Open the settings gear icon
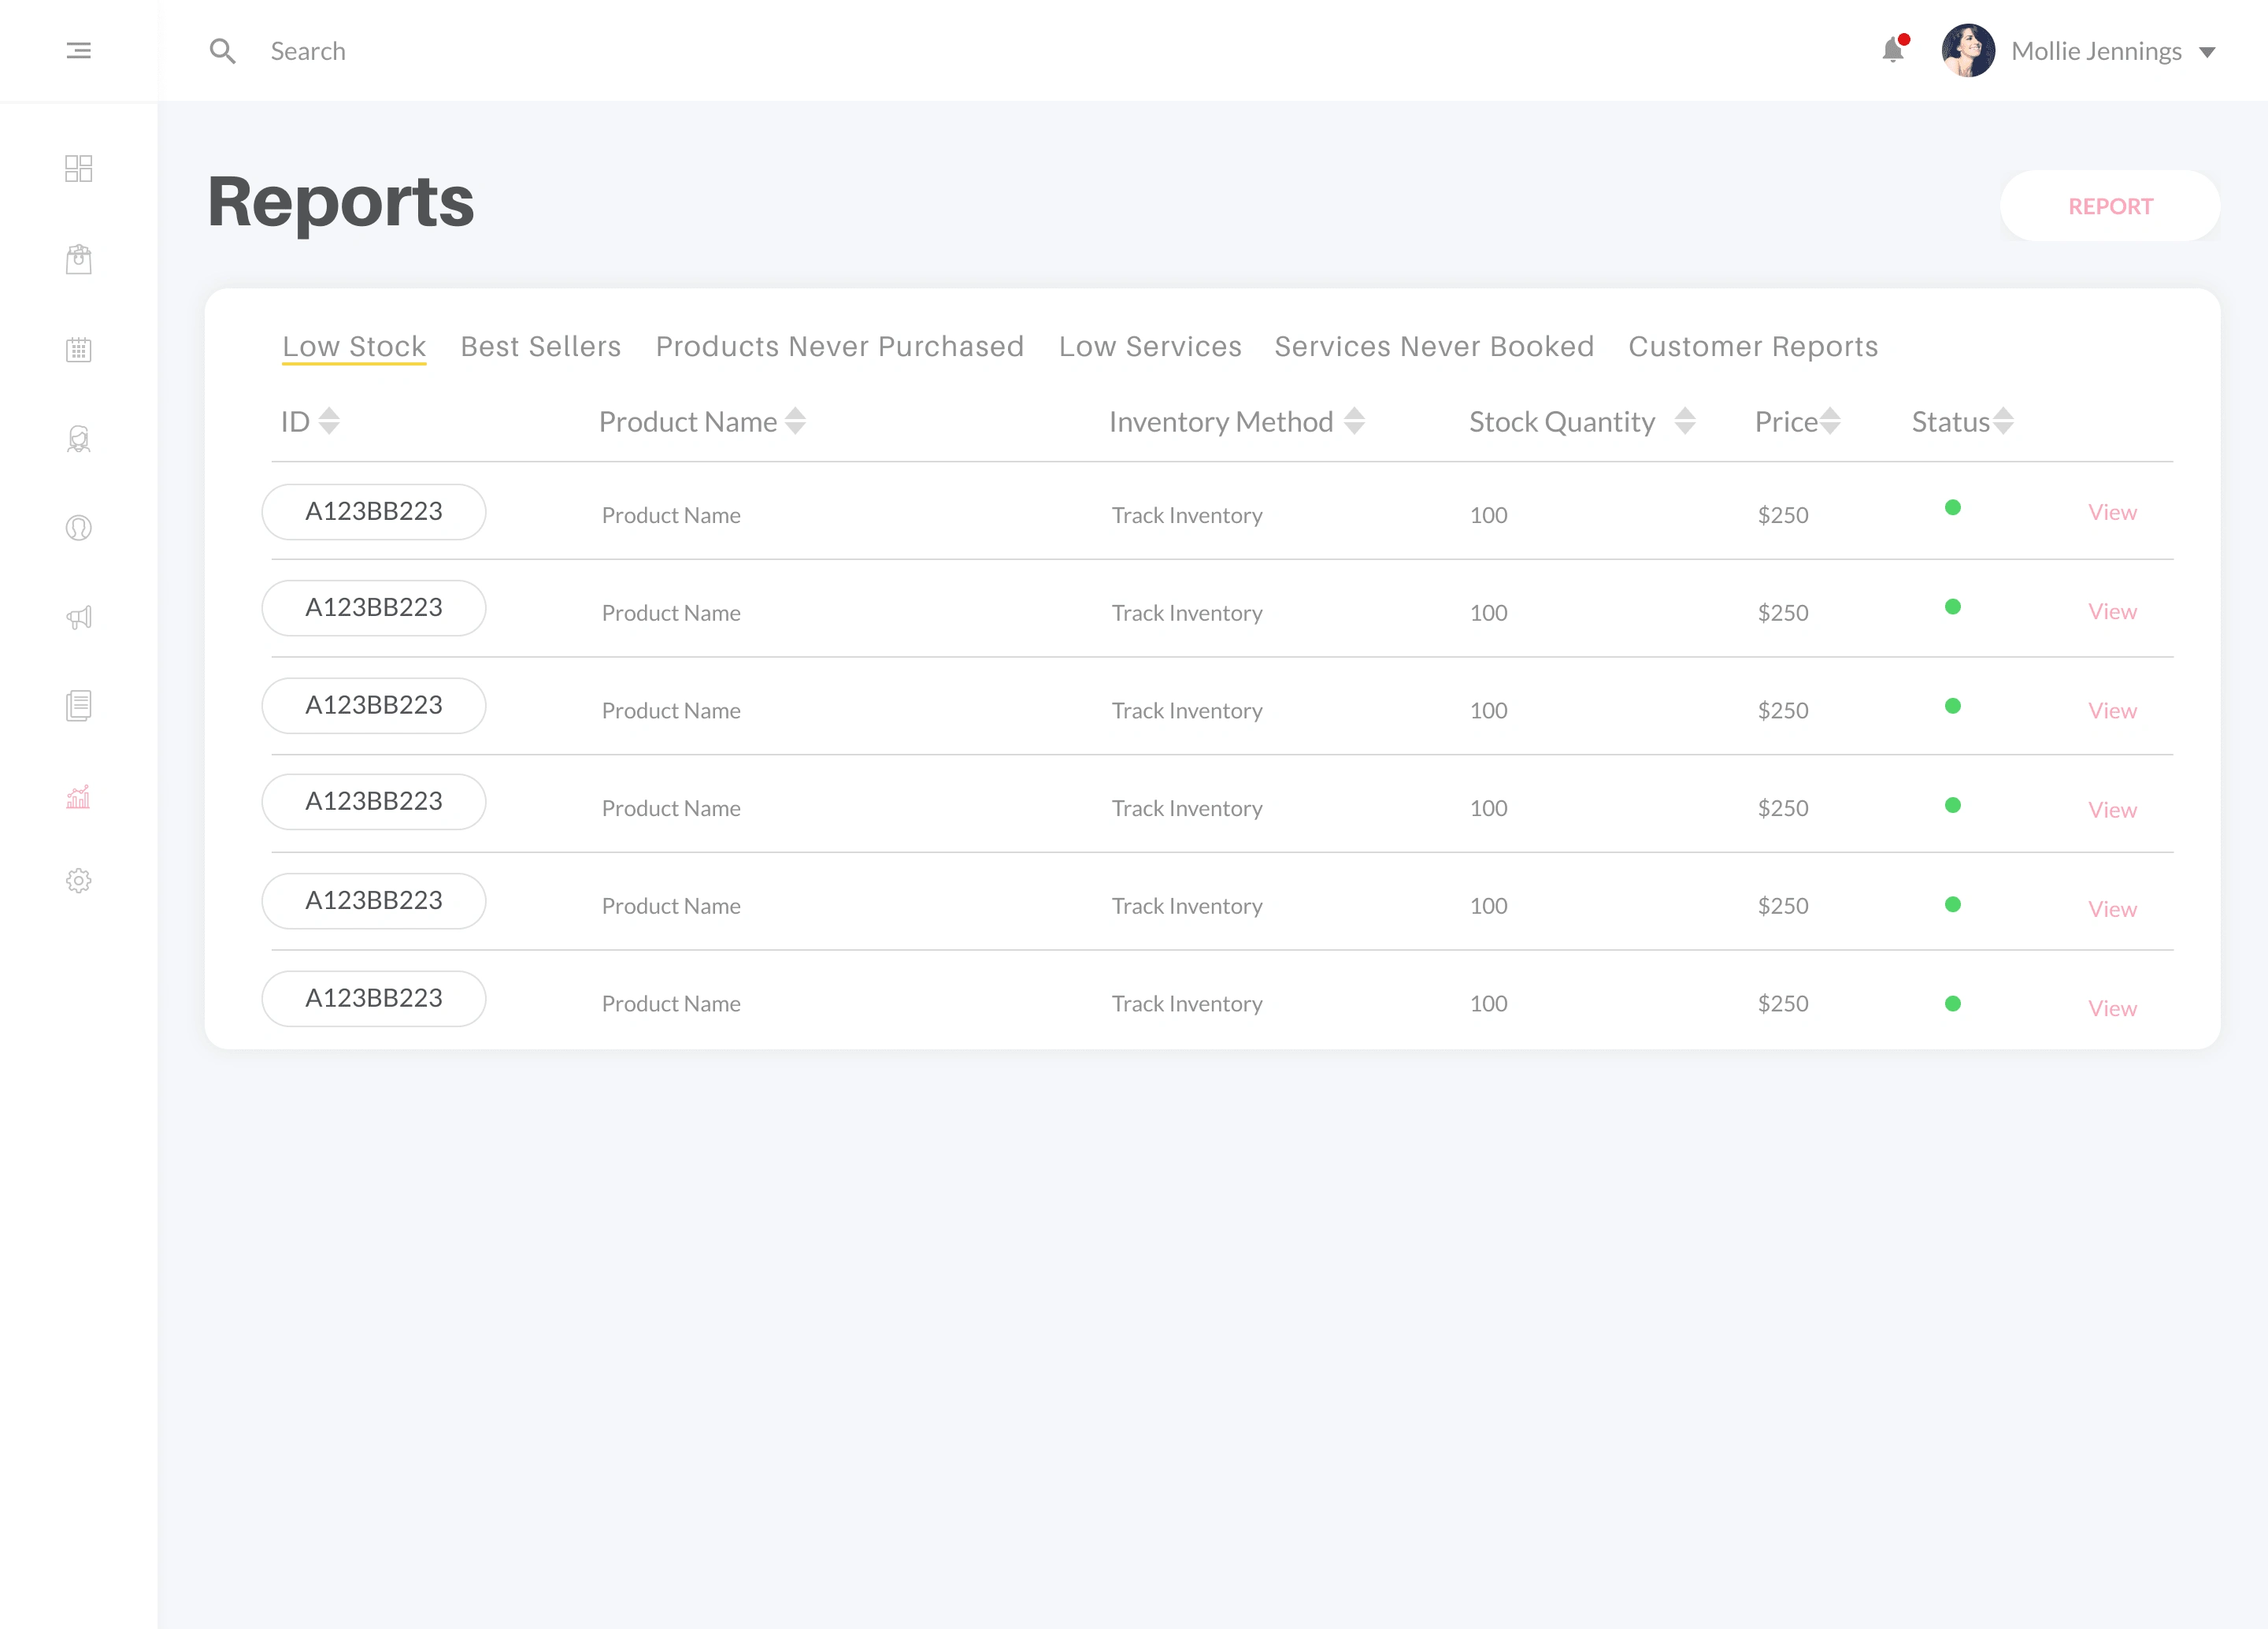2268x1629 pixels. [79, 881]
